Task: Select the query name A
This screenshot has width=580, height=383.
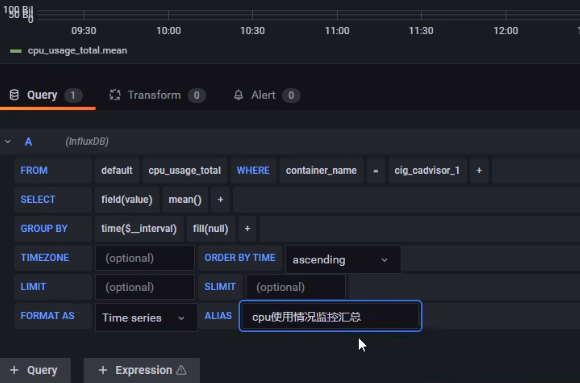Action: pyautogui.click(x=28, y=142)
